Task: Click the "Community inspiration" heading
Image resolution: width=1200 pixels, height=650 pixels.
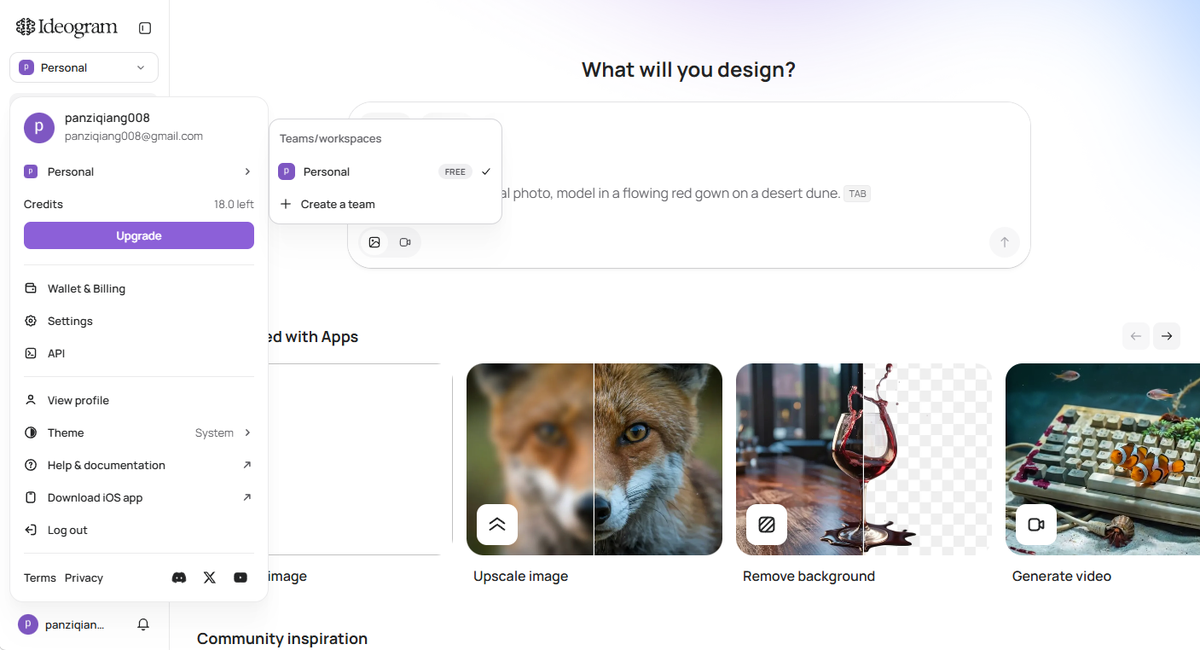Action: coord(282,638)
